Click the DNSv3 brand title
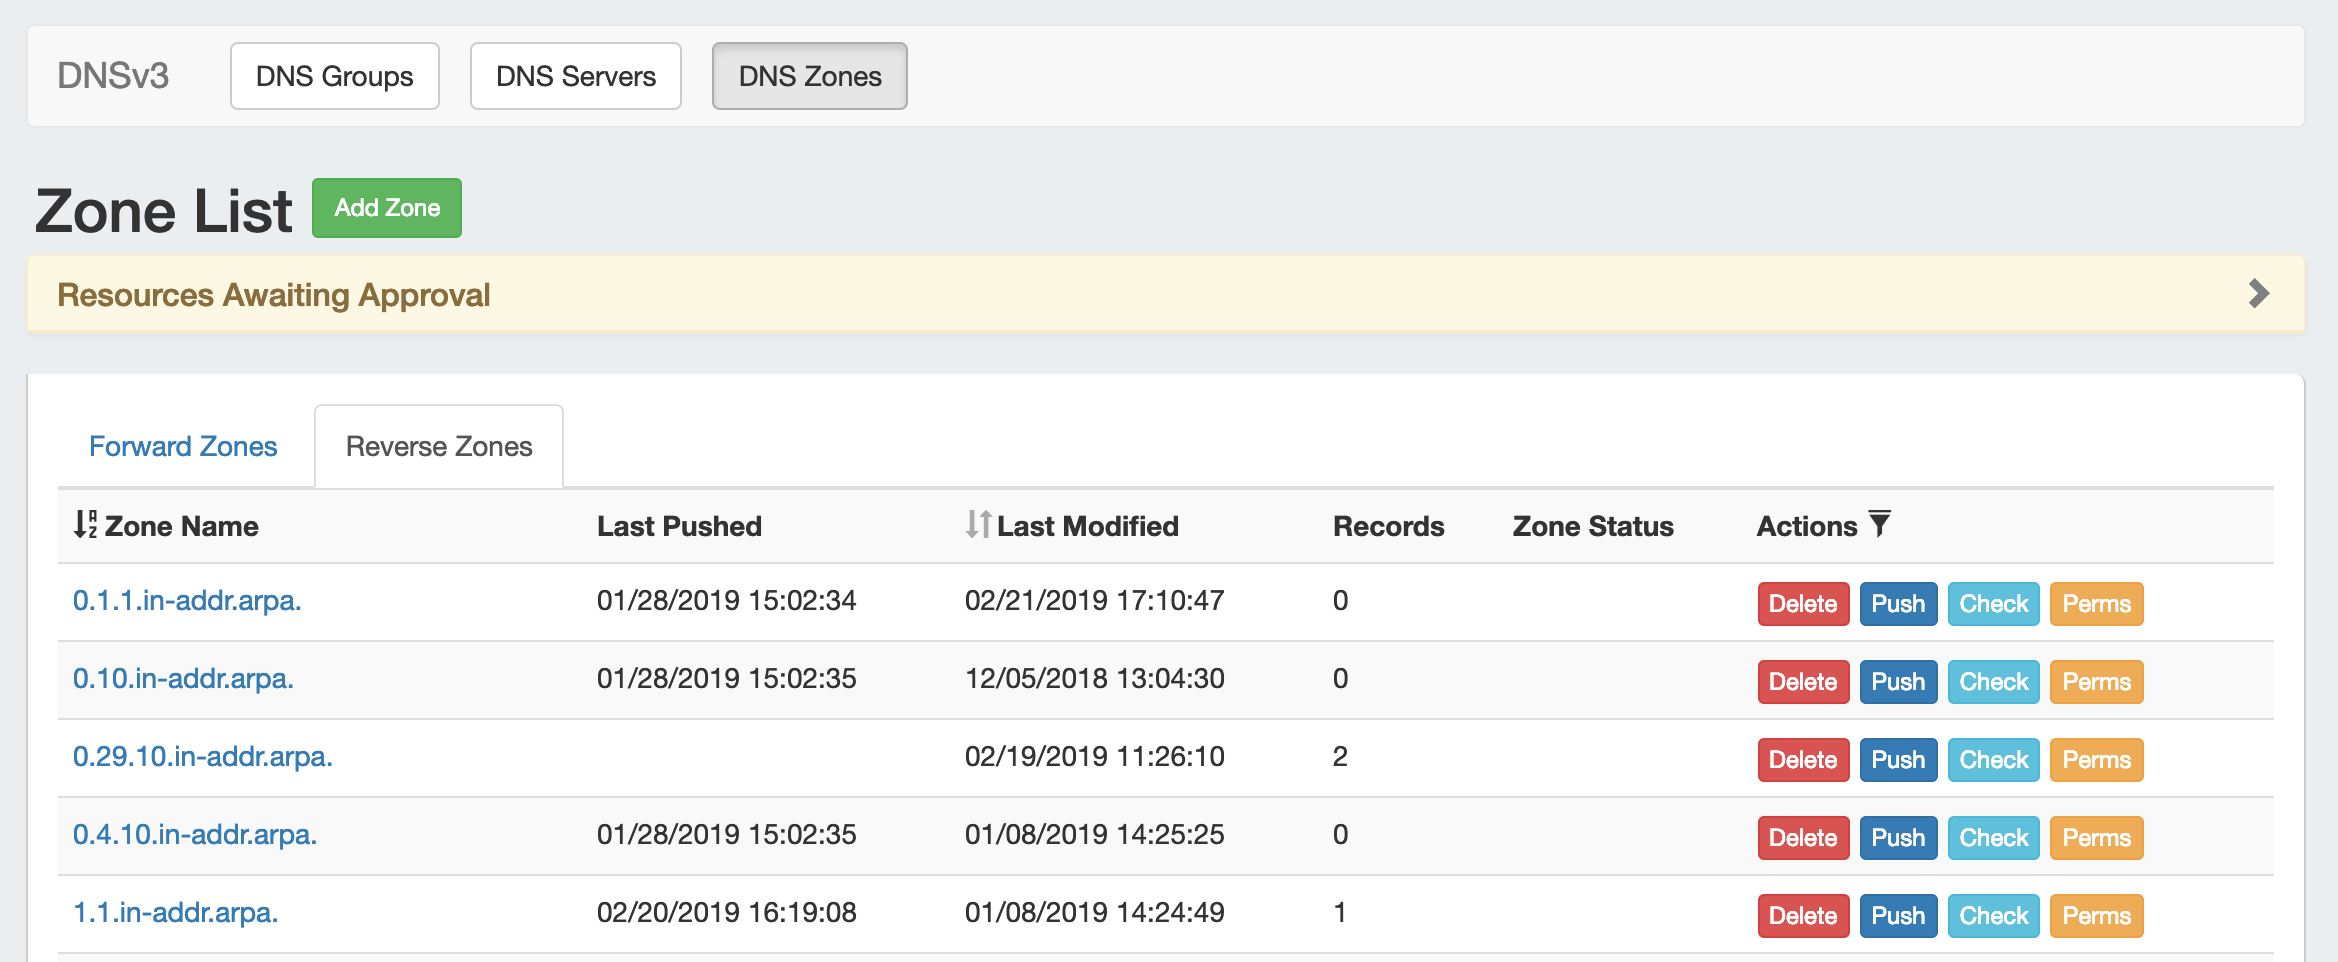2338x962 pixels. tap(113, 76)
